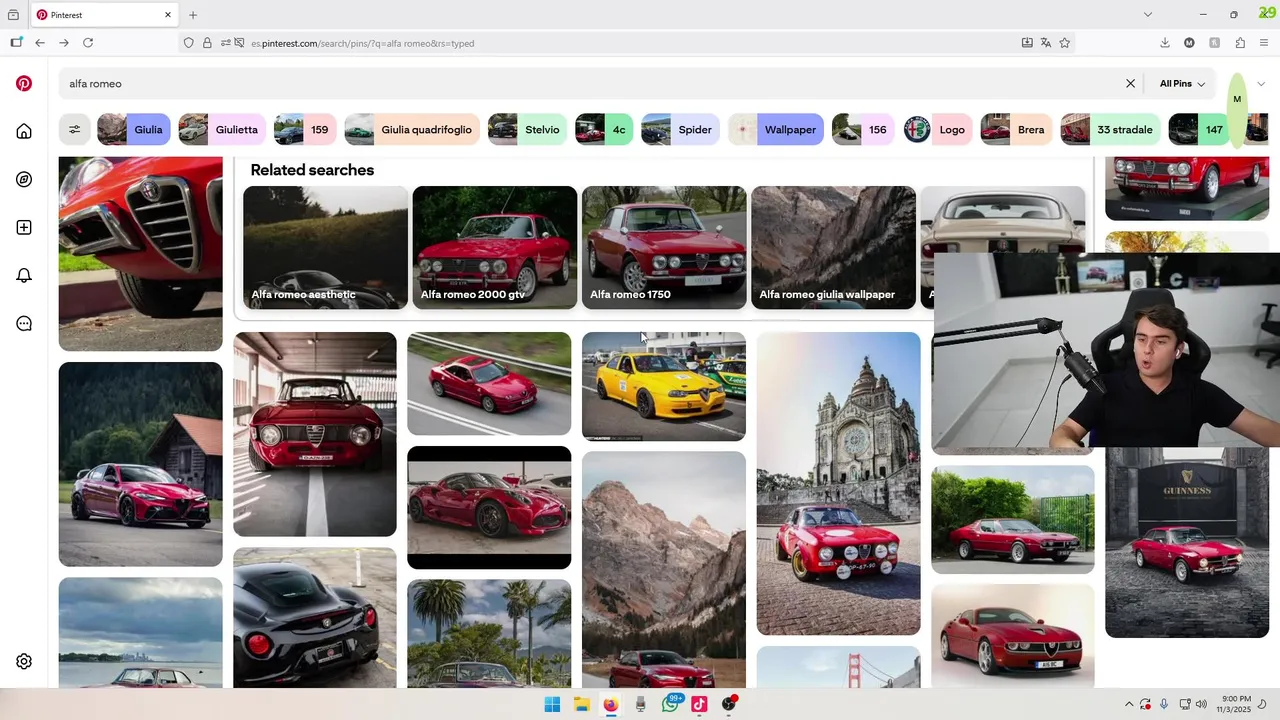Select the 159 filter chip
The image size is (1280, 720).
pyautogui.click(x=305, y=130)
